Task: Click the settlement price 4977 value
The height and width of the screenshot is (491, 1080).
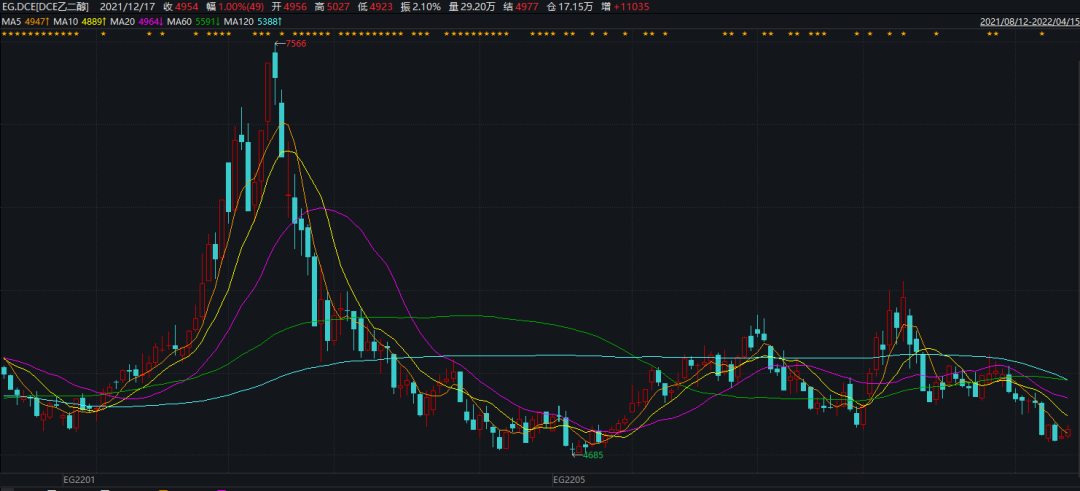Action: tap(527, 6)
